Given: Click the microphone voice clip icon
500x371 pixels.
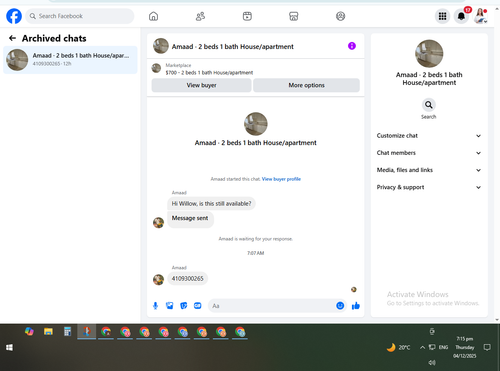Looking at the screenshot, I should click(155, 306).
